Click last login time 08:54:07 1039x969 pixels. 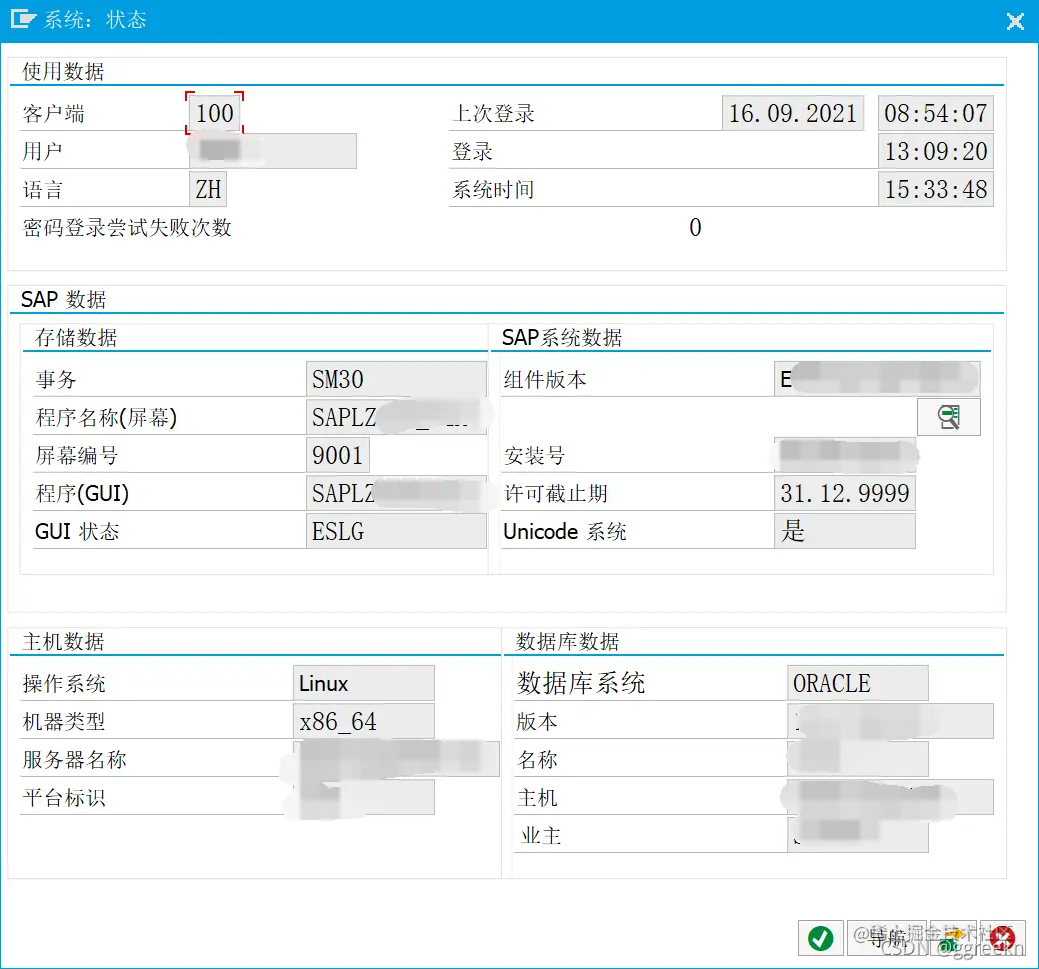(x=936, y=113)
